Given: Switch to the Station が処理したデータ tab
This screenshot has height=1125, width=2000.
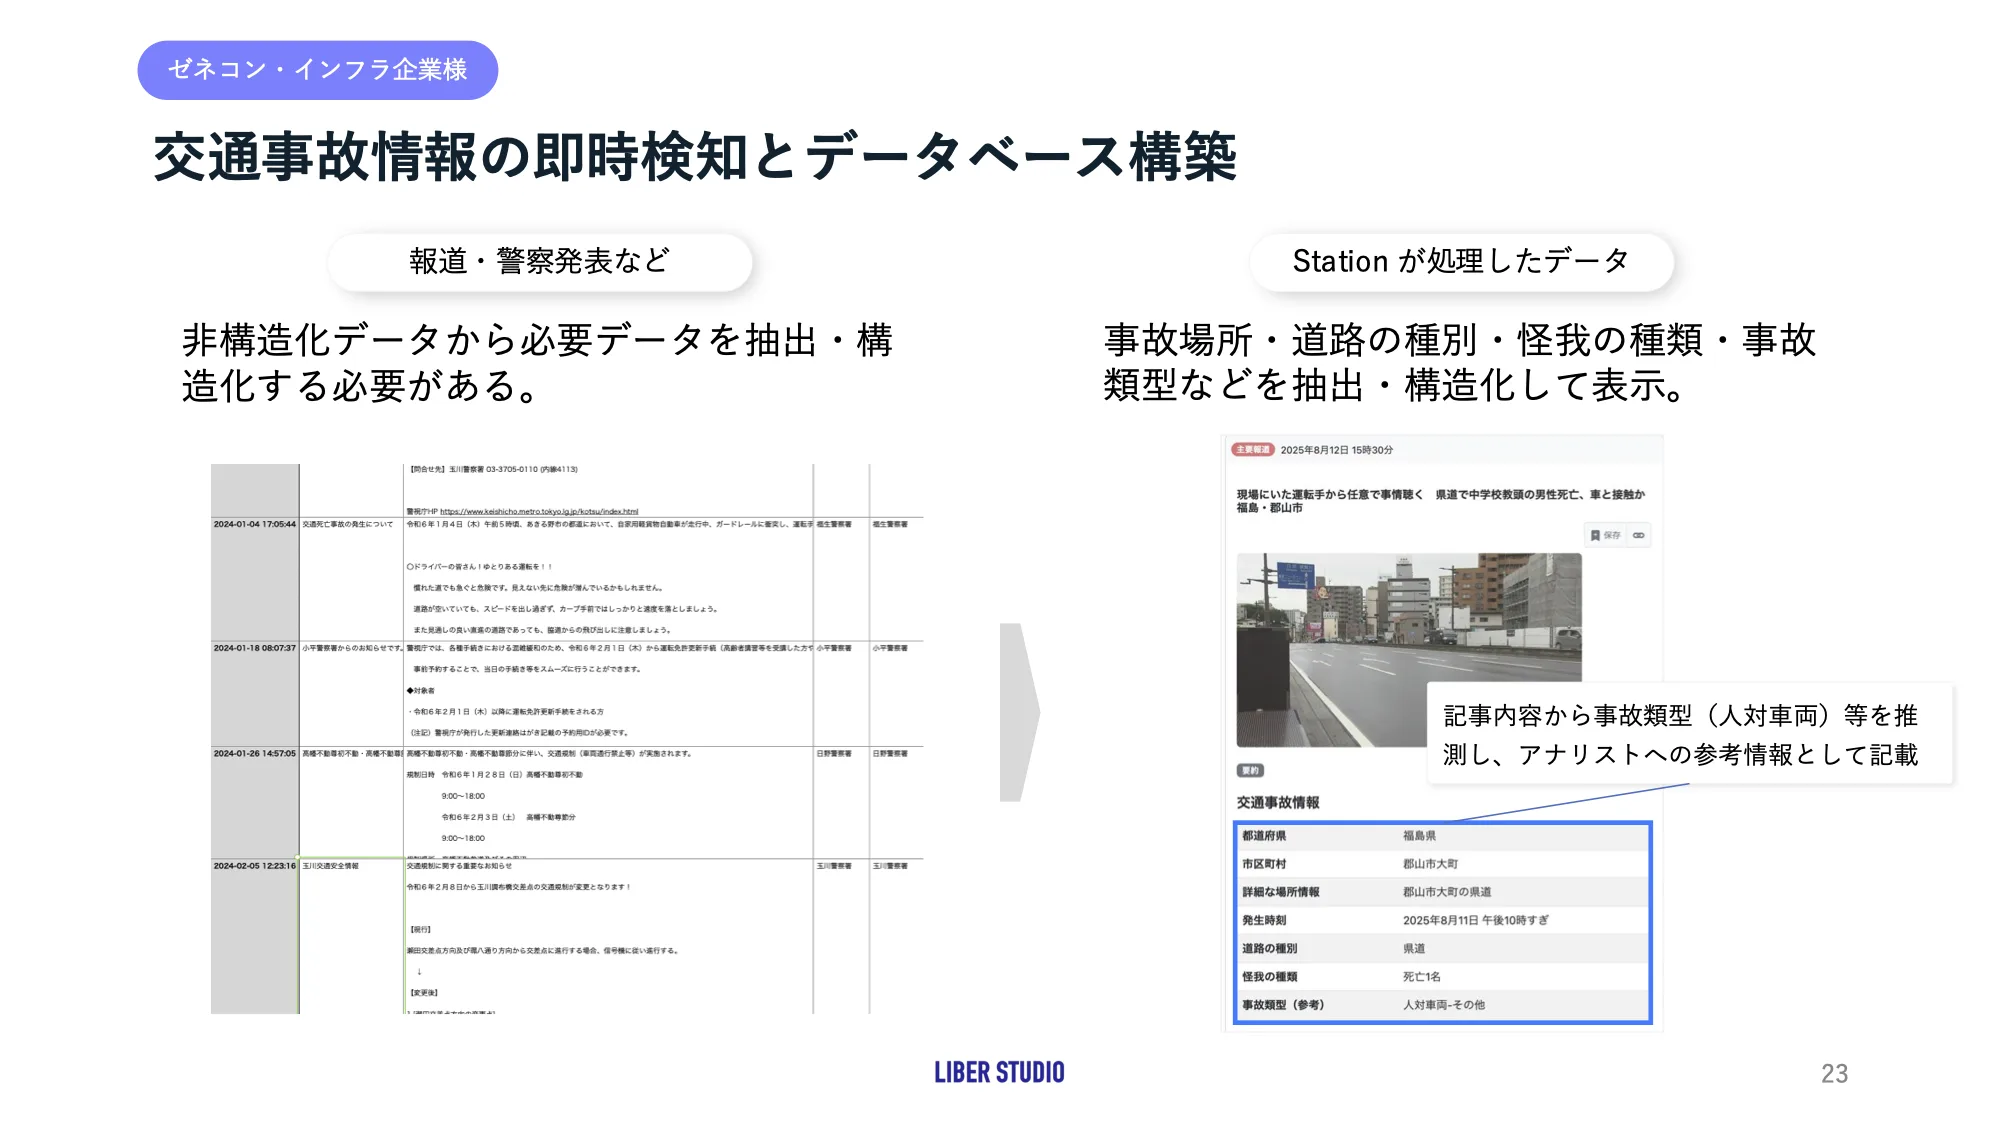Looking at the screenshot, I should click(1460, 262).
